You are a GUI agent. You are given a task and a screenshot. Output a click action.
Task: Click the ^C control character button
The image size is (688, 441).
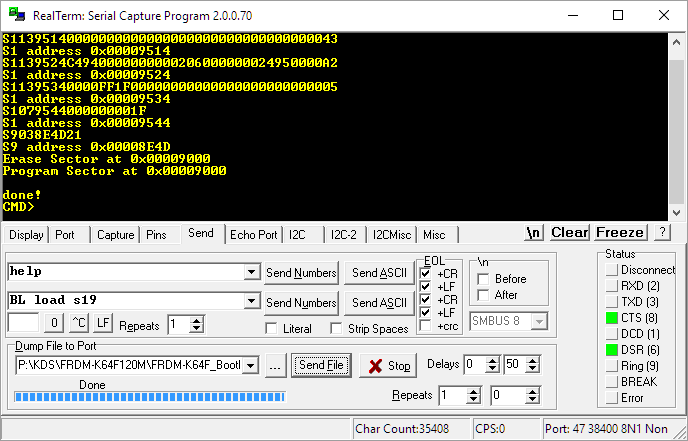pos(79,324)
